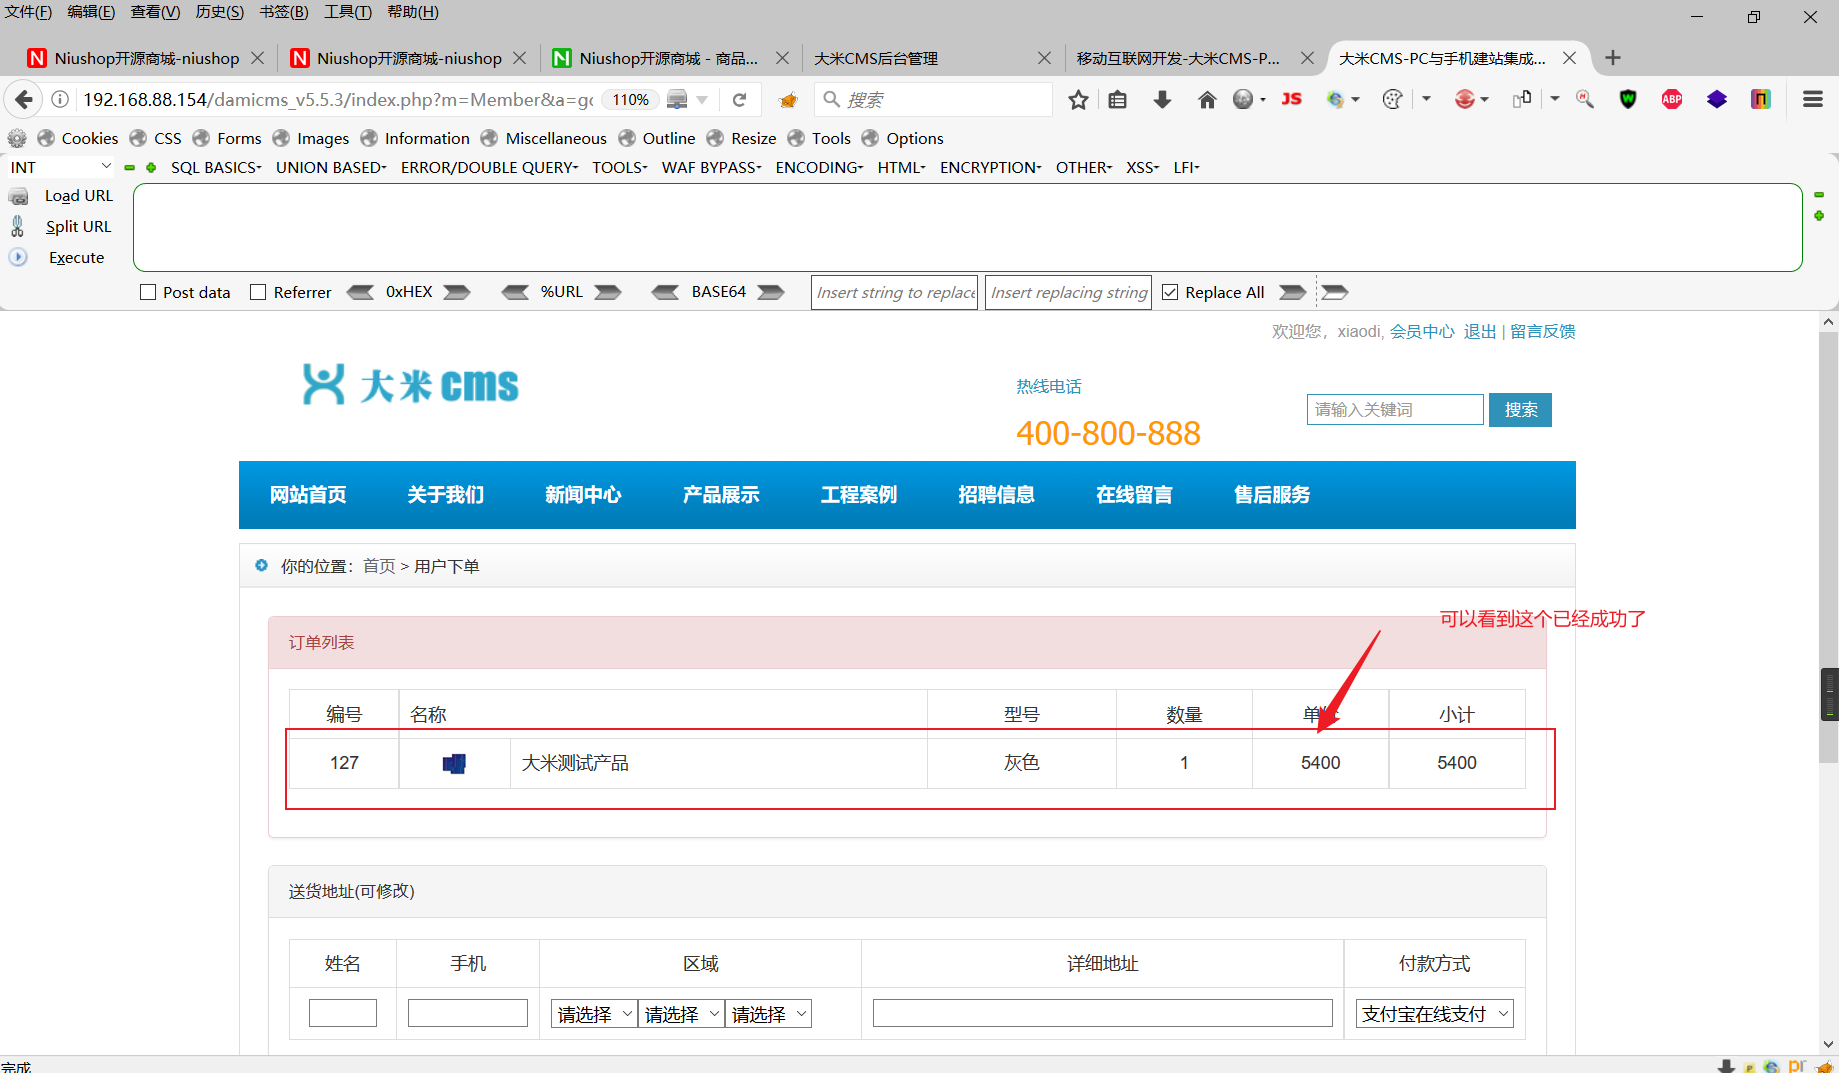Open the downloads arrow icon

(1162, 99)
